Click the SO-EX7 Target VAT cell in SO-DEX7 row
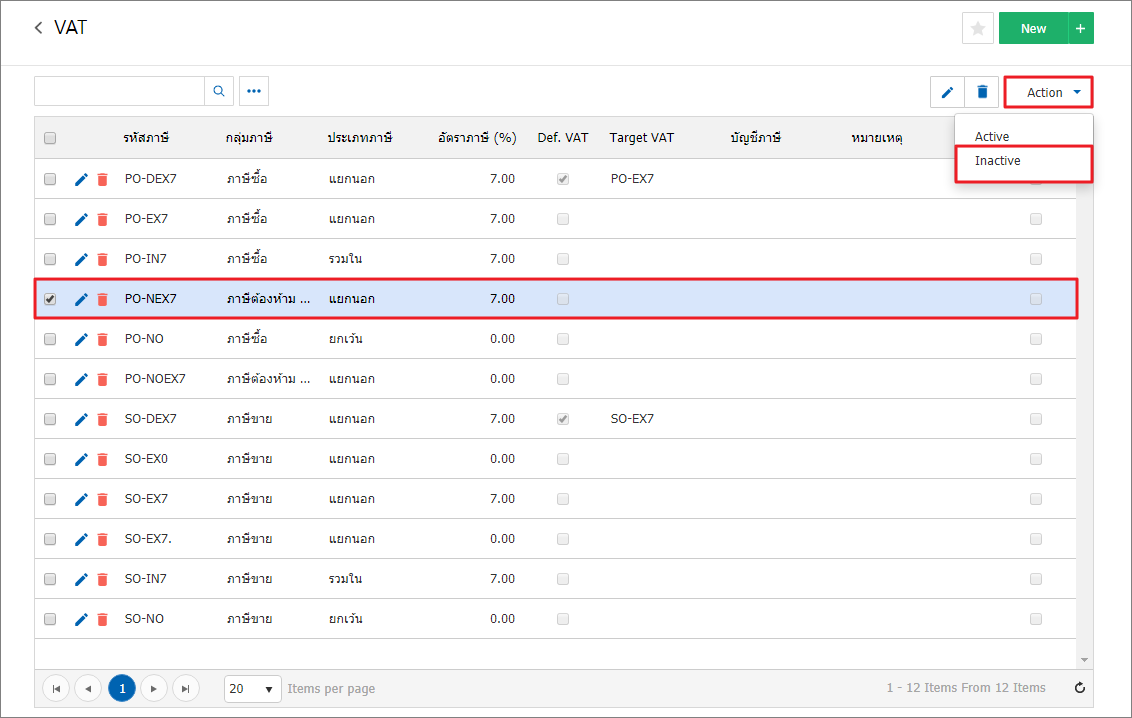Viewport: 1132px width, 718px height. tap(632, 419)
